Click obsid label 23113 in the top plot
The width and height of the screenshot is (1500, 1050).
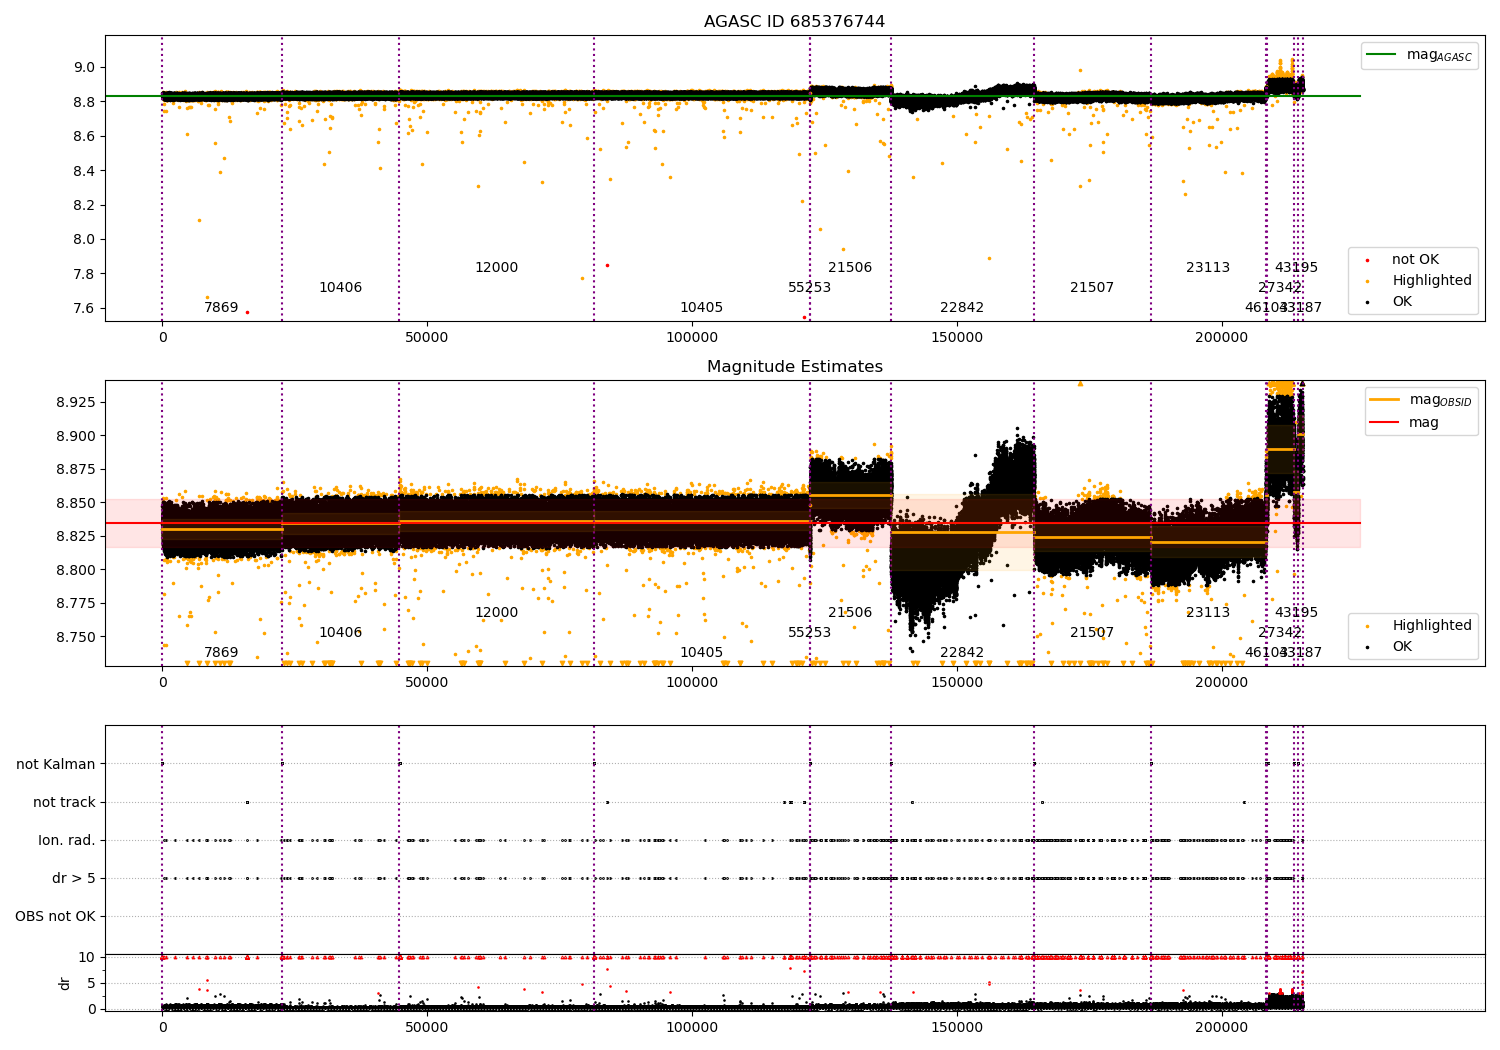[1208, 268]
